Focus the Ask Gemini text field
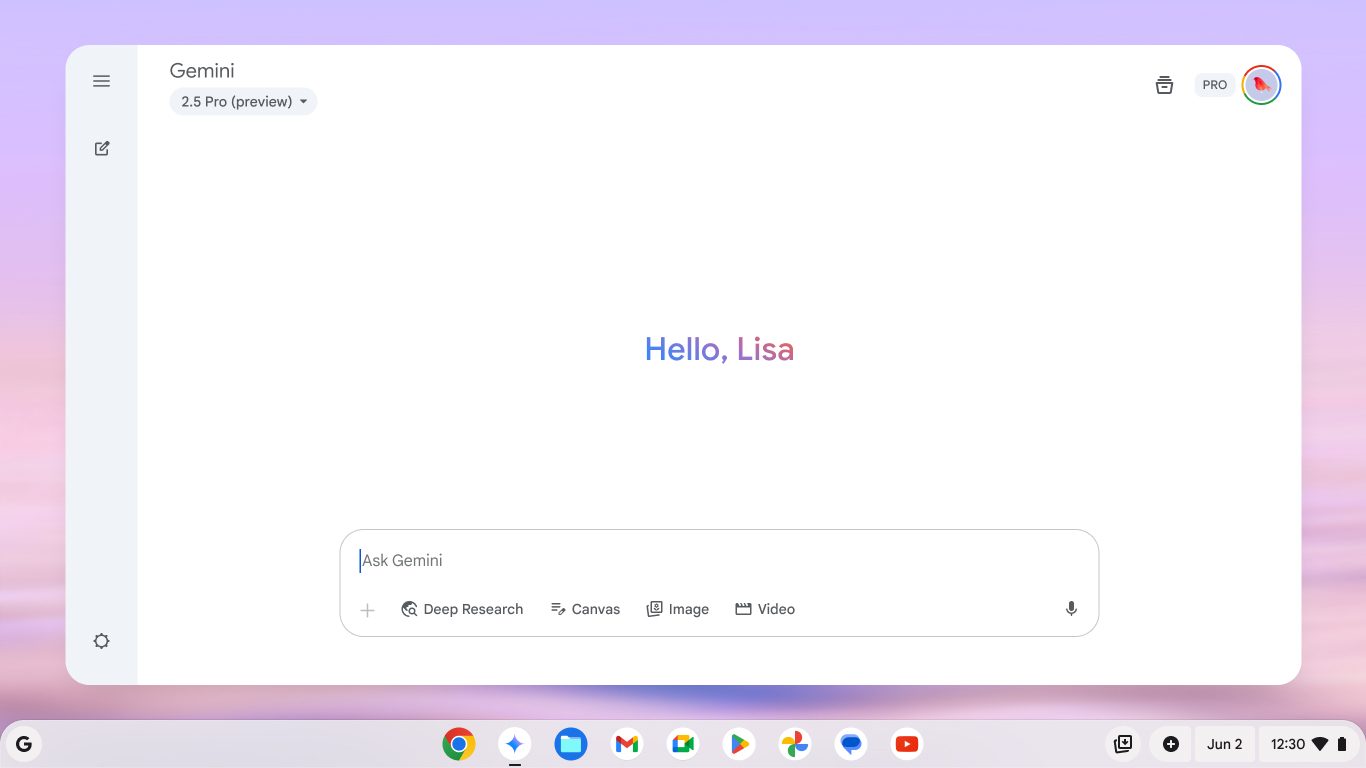Viewport: 1366px width, 768px height. (700, 561)
